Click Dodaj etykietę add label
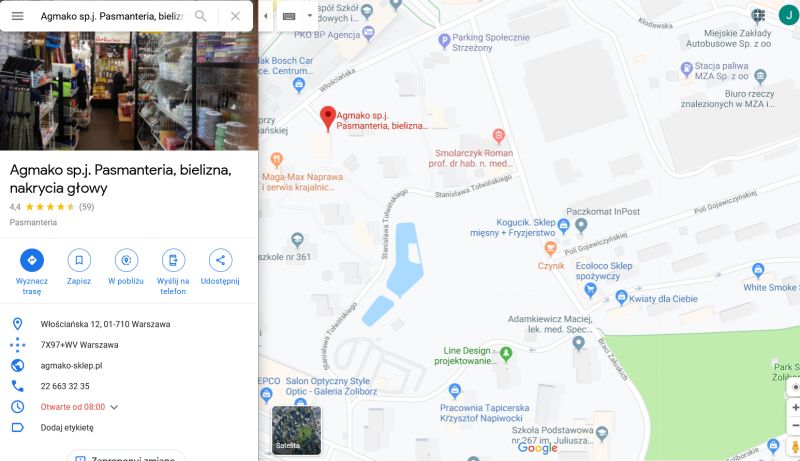 pos(67,427)
